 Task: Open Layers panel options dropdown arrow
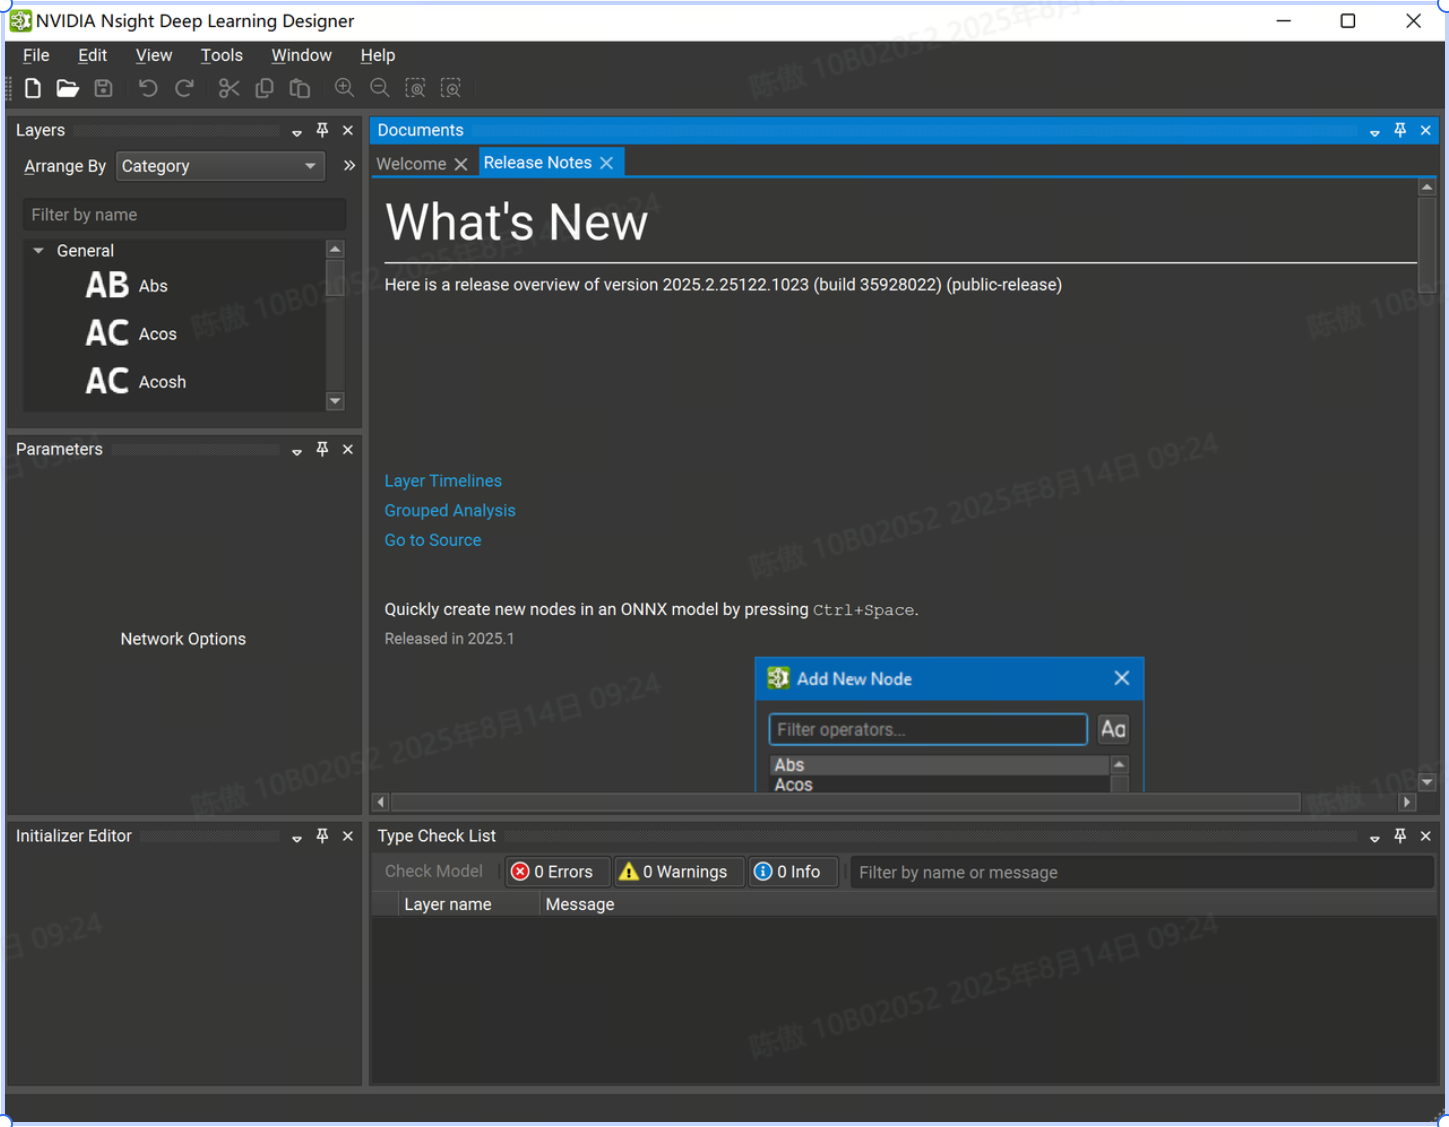297,132
